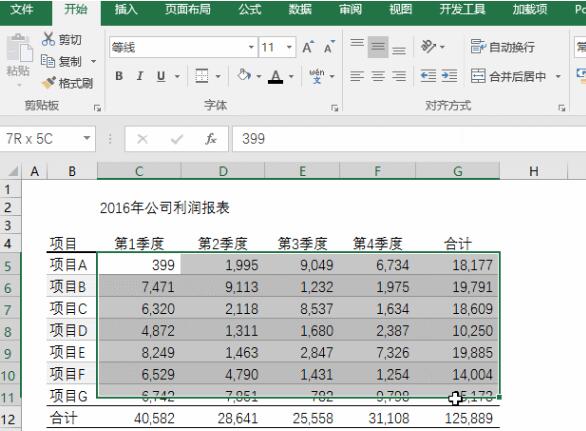This screenshot has height=431, width=586.
Task: Switch to the 开发工具 tab
Action: click(462, 9)
